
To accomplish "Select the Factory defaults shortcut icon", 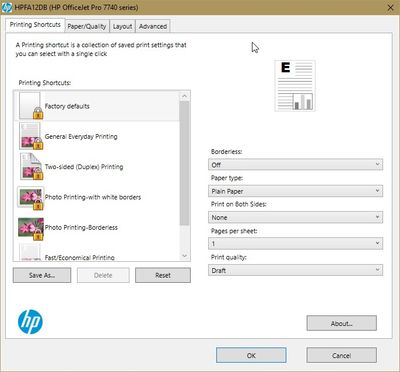I will 31,106.
